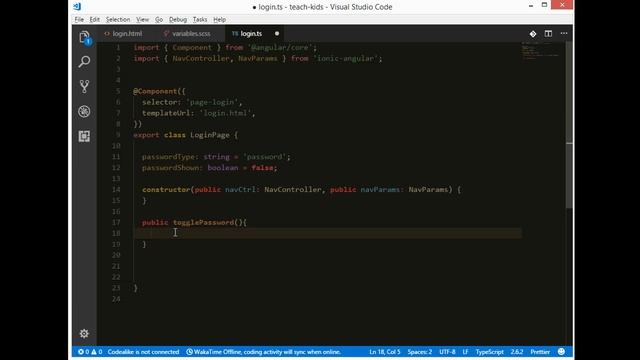Open the Go menu
This screenshot has width=640, height=360.
click(159, 20)
